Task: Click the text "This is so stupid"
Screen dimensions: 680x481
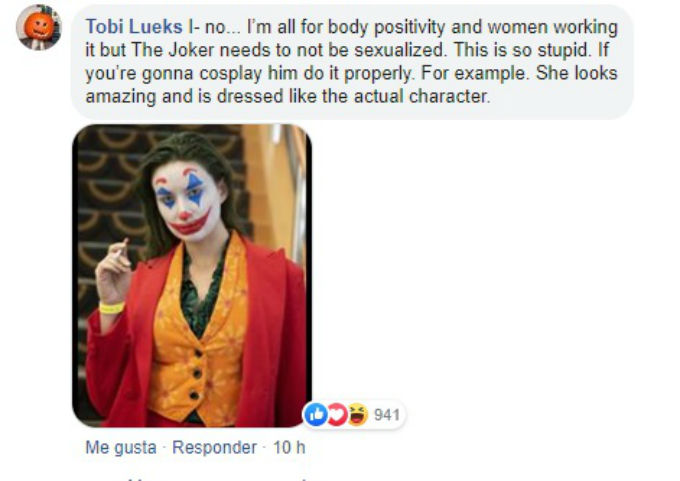Action: 475,50
